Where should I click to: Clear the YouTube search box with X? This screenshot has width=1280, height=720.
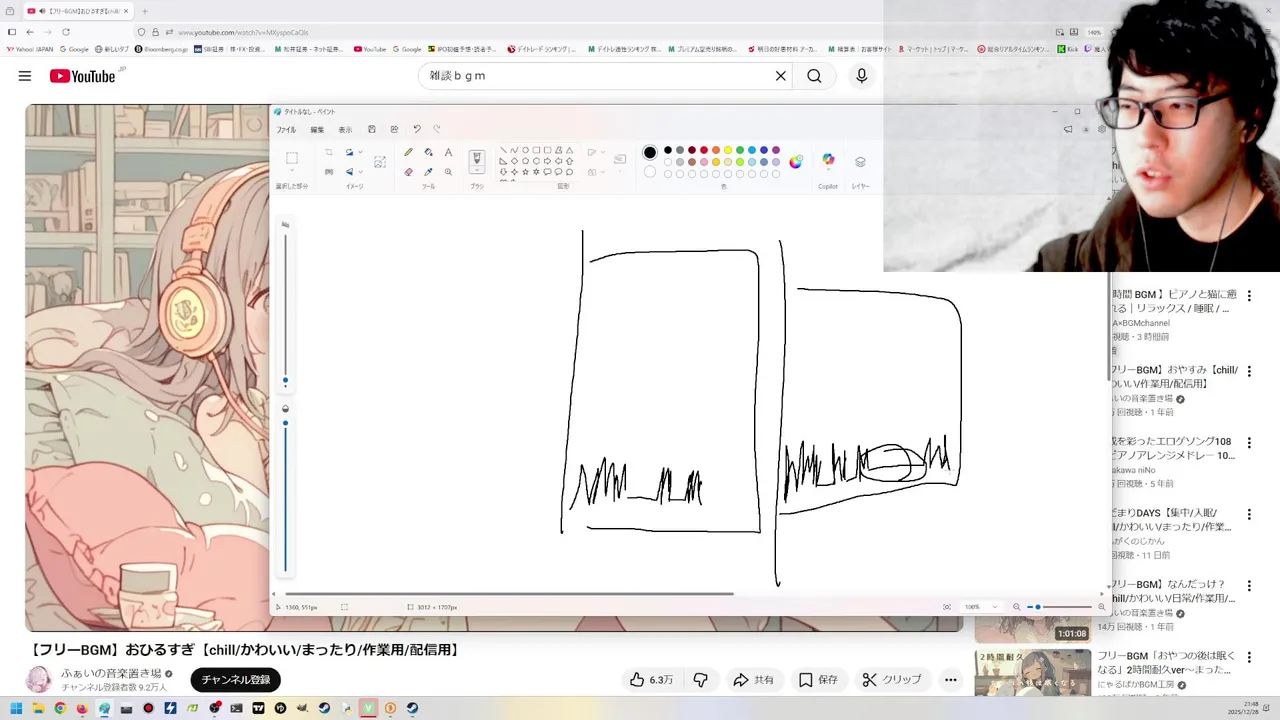click(781, 76)
